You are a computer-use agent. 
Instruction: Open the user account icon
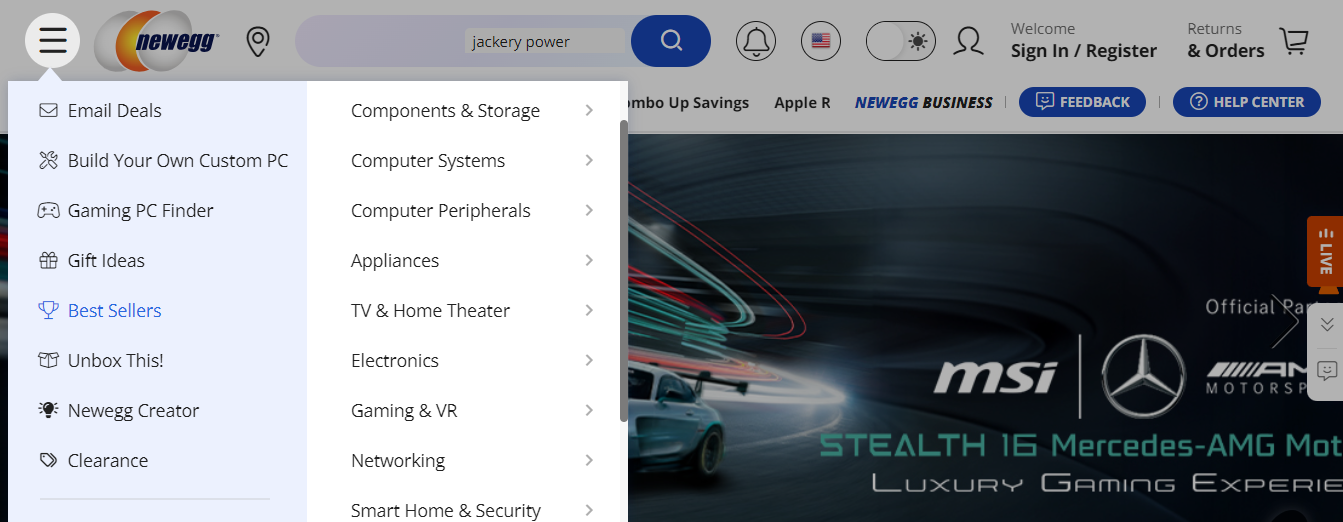coord(968,41)
